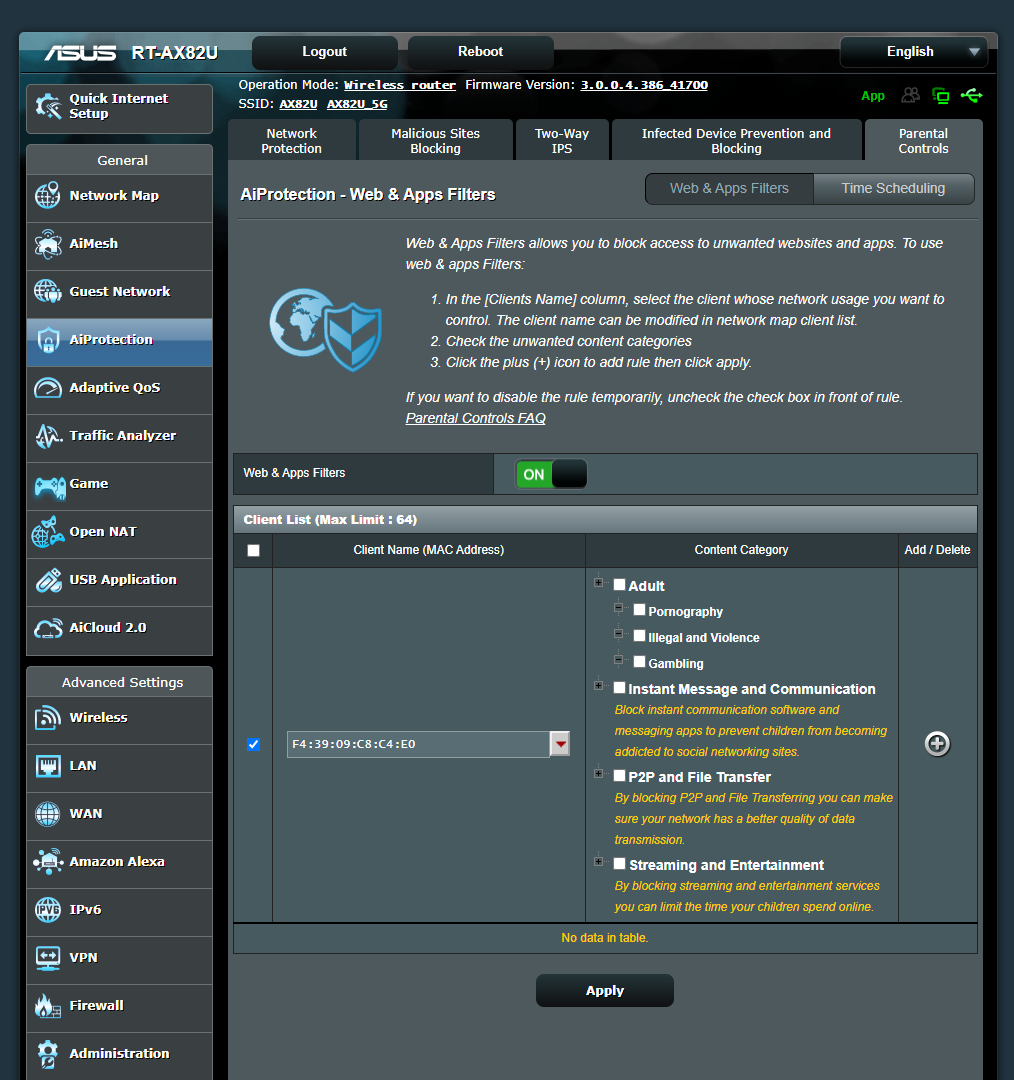Open VPN settings icon
This screenshot has height=1080, width=1014.
click(x=48, y=958)
